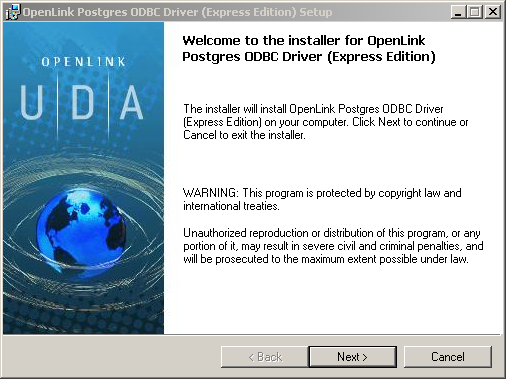Image resolution: width=506 pixels, height=379 pixels.
Task: Click the Next button to continue
Action: tap(353, 357)
